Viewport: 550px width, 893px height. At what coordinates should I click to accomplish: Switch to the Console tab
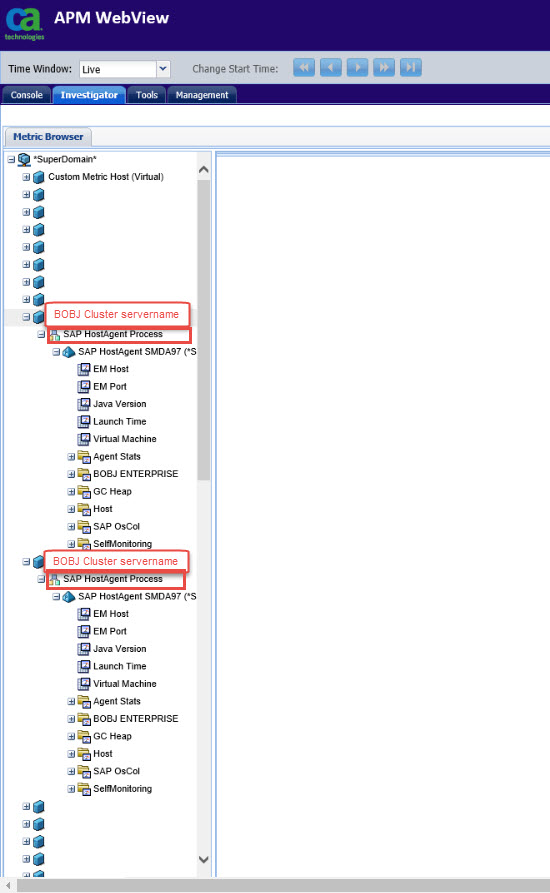pyautogui.click(x=27, y=95)
